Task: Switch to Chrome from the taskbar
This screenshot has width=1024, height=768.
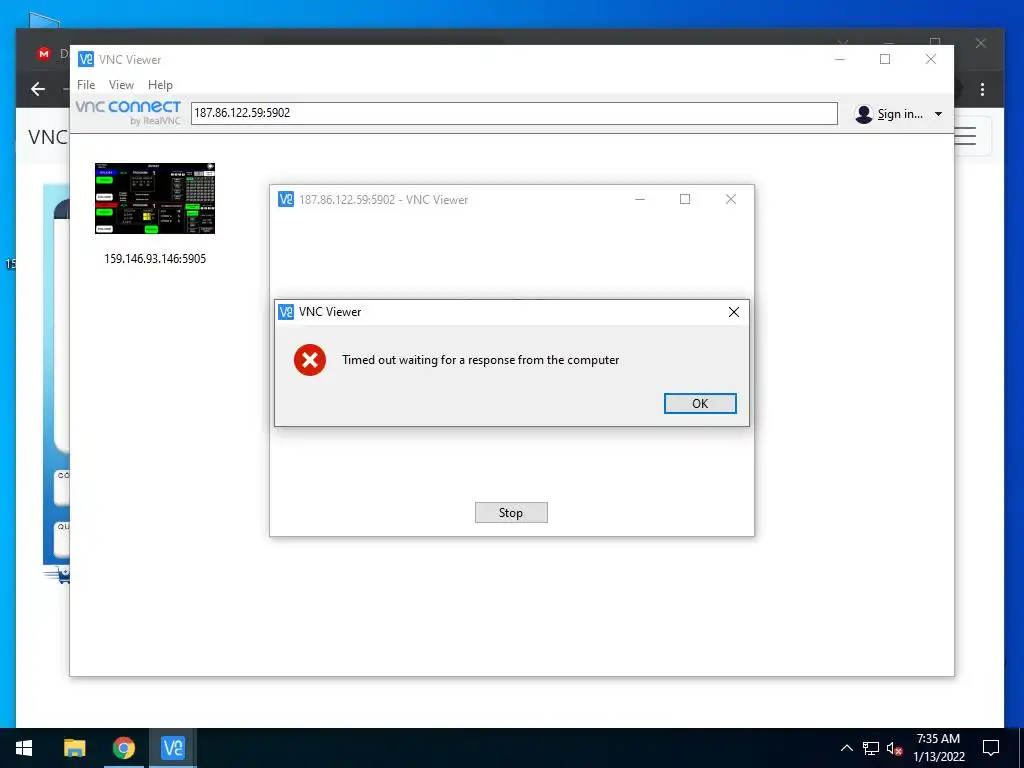Action: point(123,748)
